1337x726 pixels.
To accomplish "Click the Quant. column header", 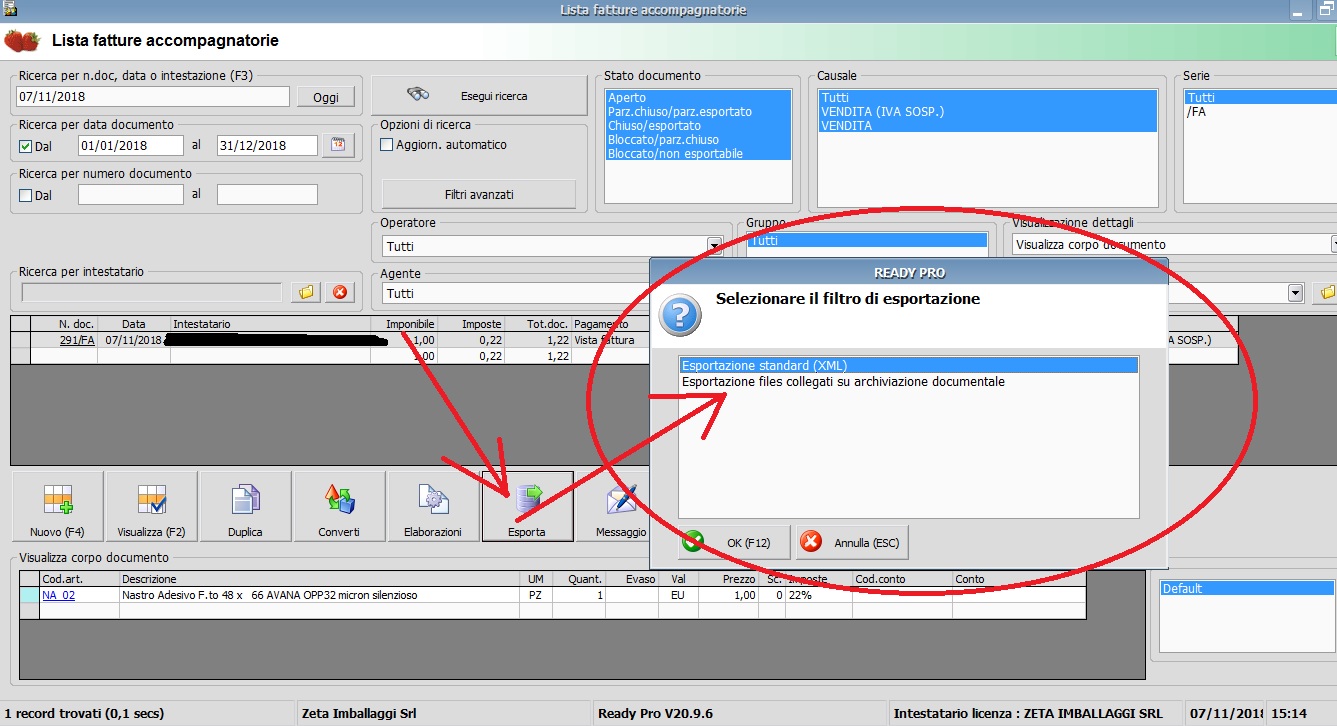I will click(579, 579).
